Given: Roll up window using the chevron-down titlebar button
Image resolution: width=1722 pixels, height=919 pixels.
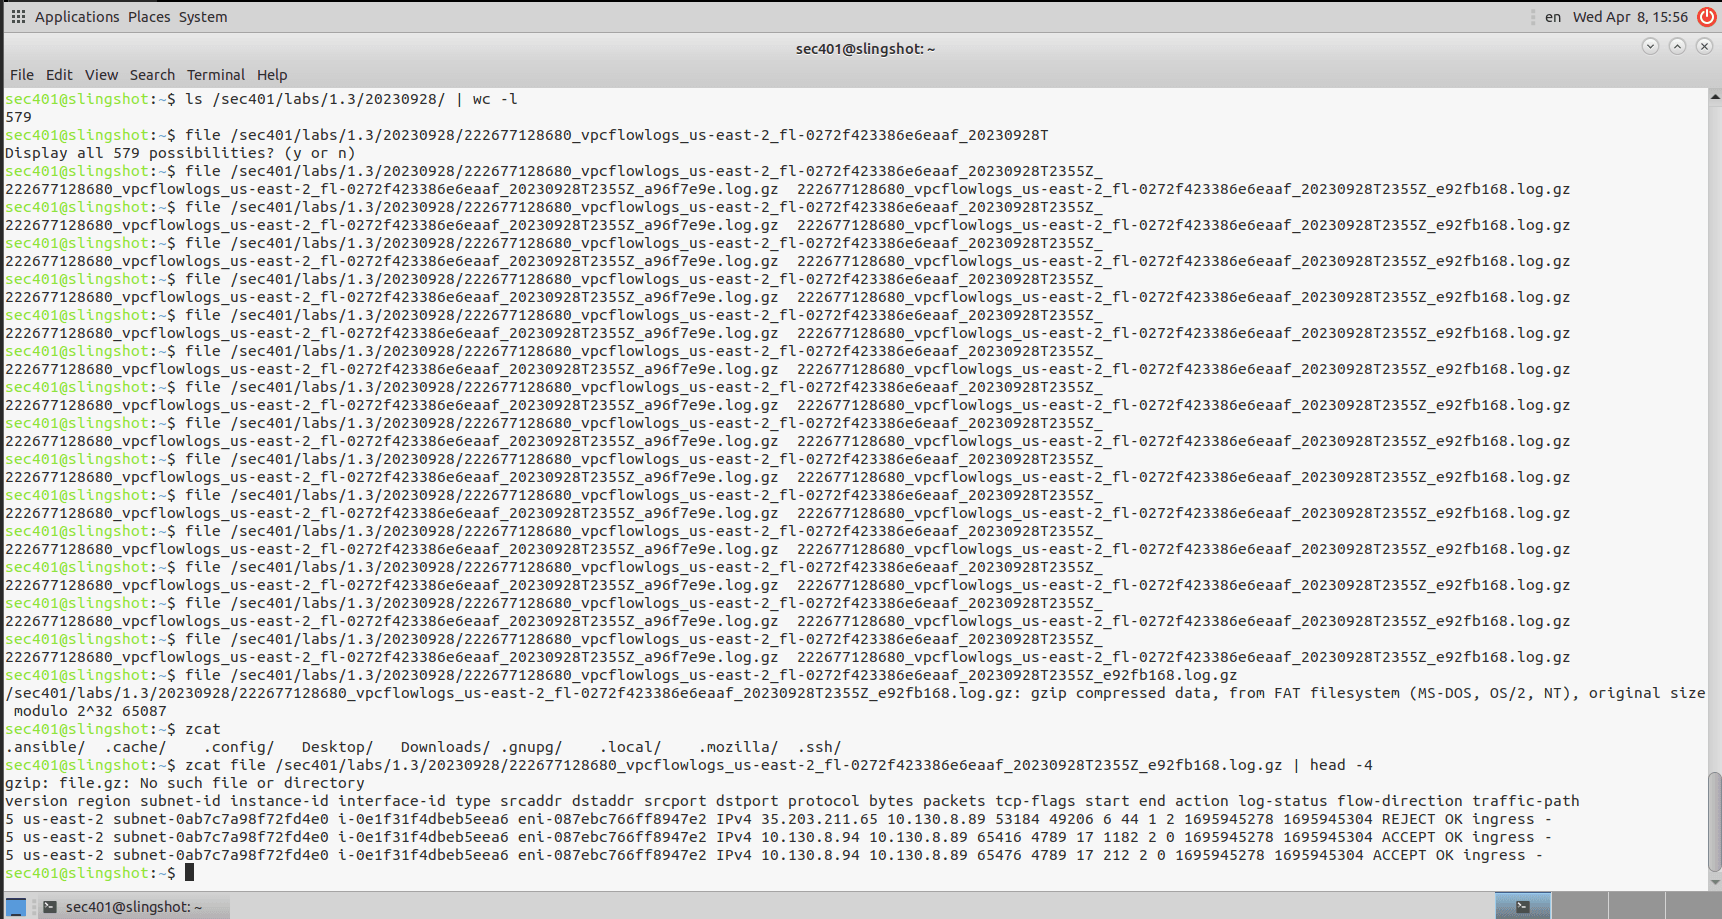Looking at the screenshot, I should tap(1648, 46).
